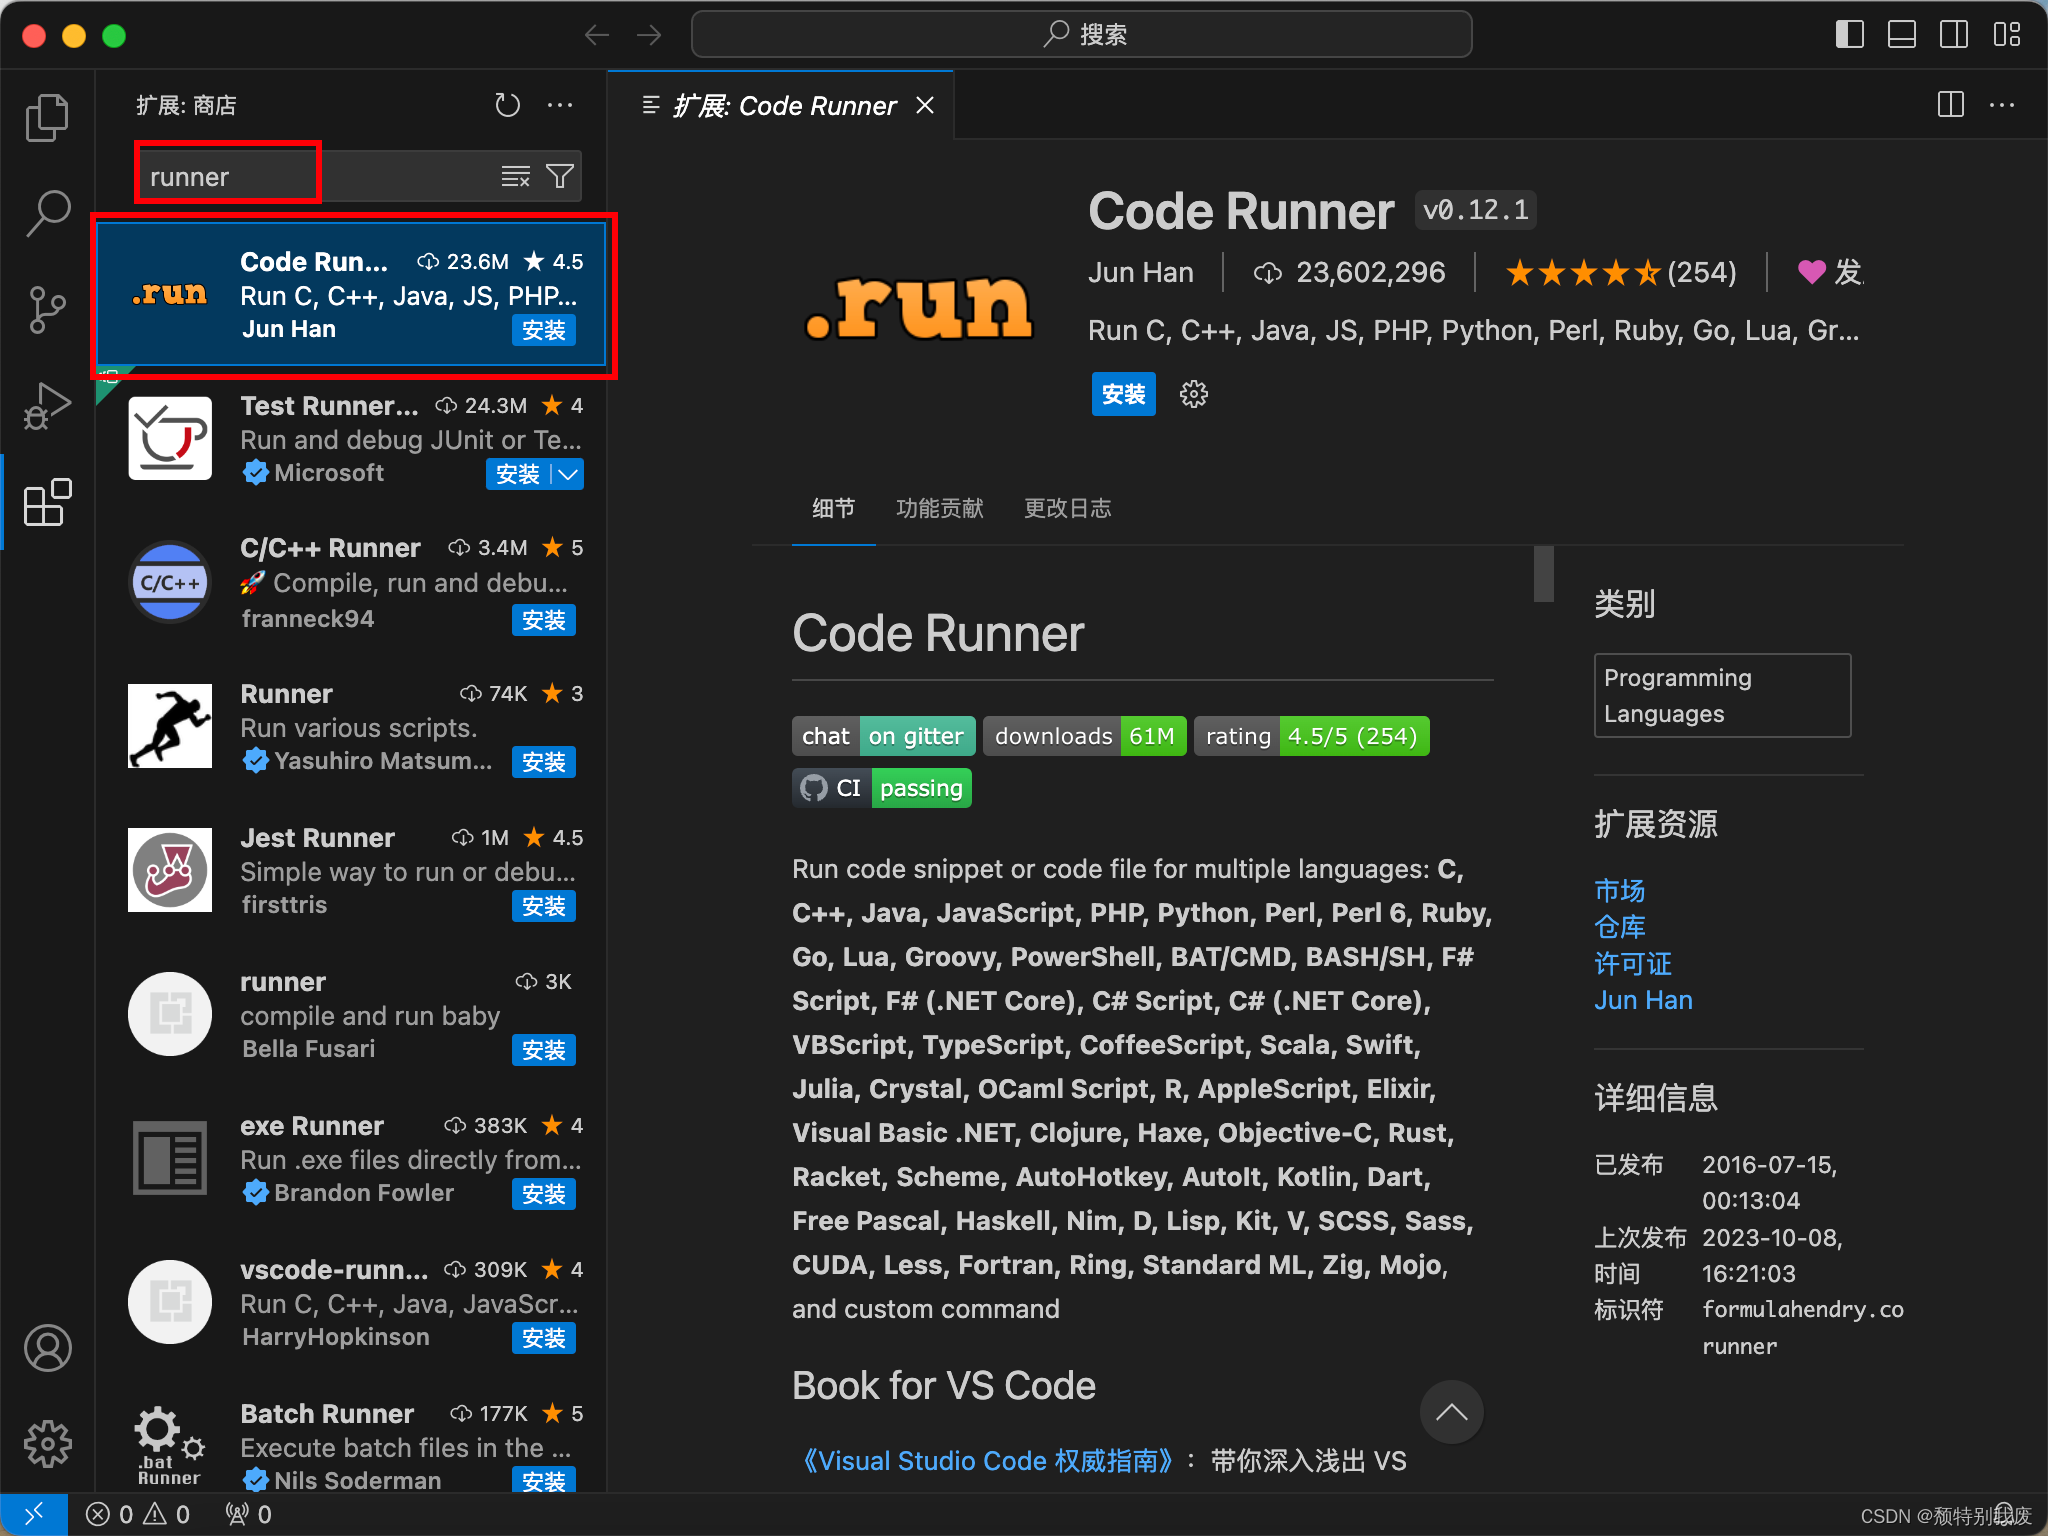2048x1536 pixels.
Task: Install Test Runner for Java
Action: point(518,474)
